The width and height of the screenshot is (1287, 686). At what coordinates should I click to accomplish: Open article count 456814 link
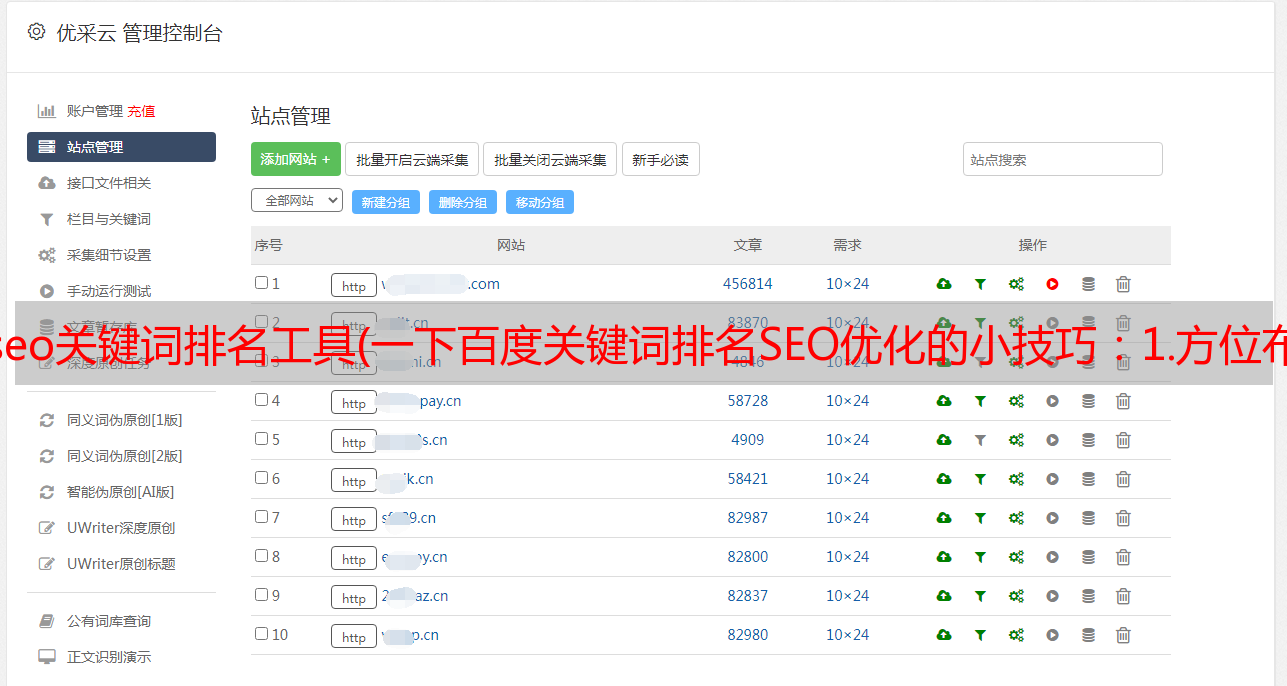(748, 284)
